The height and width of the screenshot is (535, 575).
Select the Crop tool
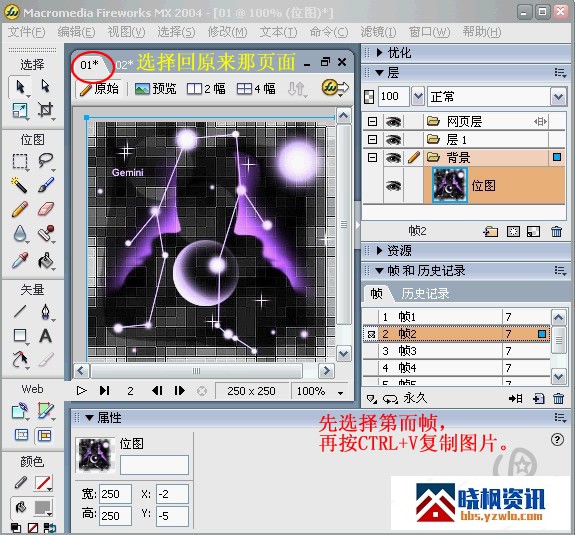45,110
